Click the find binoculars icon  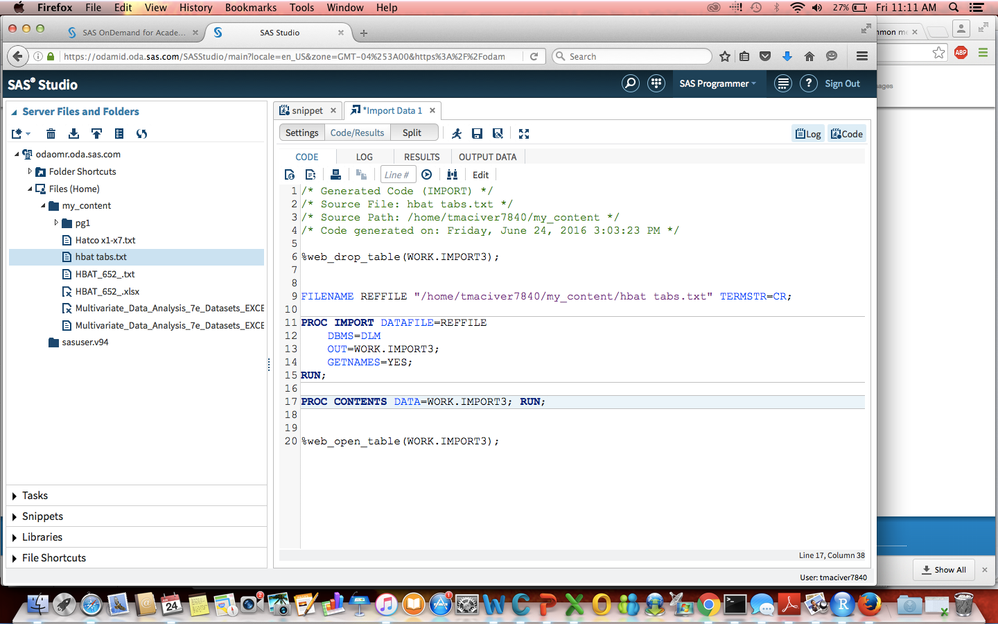point(452,174)
